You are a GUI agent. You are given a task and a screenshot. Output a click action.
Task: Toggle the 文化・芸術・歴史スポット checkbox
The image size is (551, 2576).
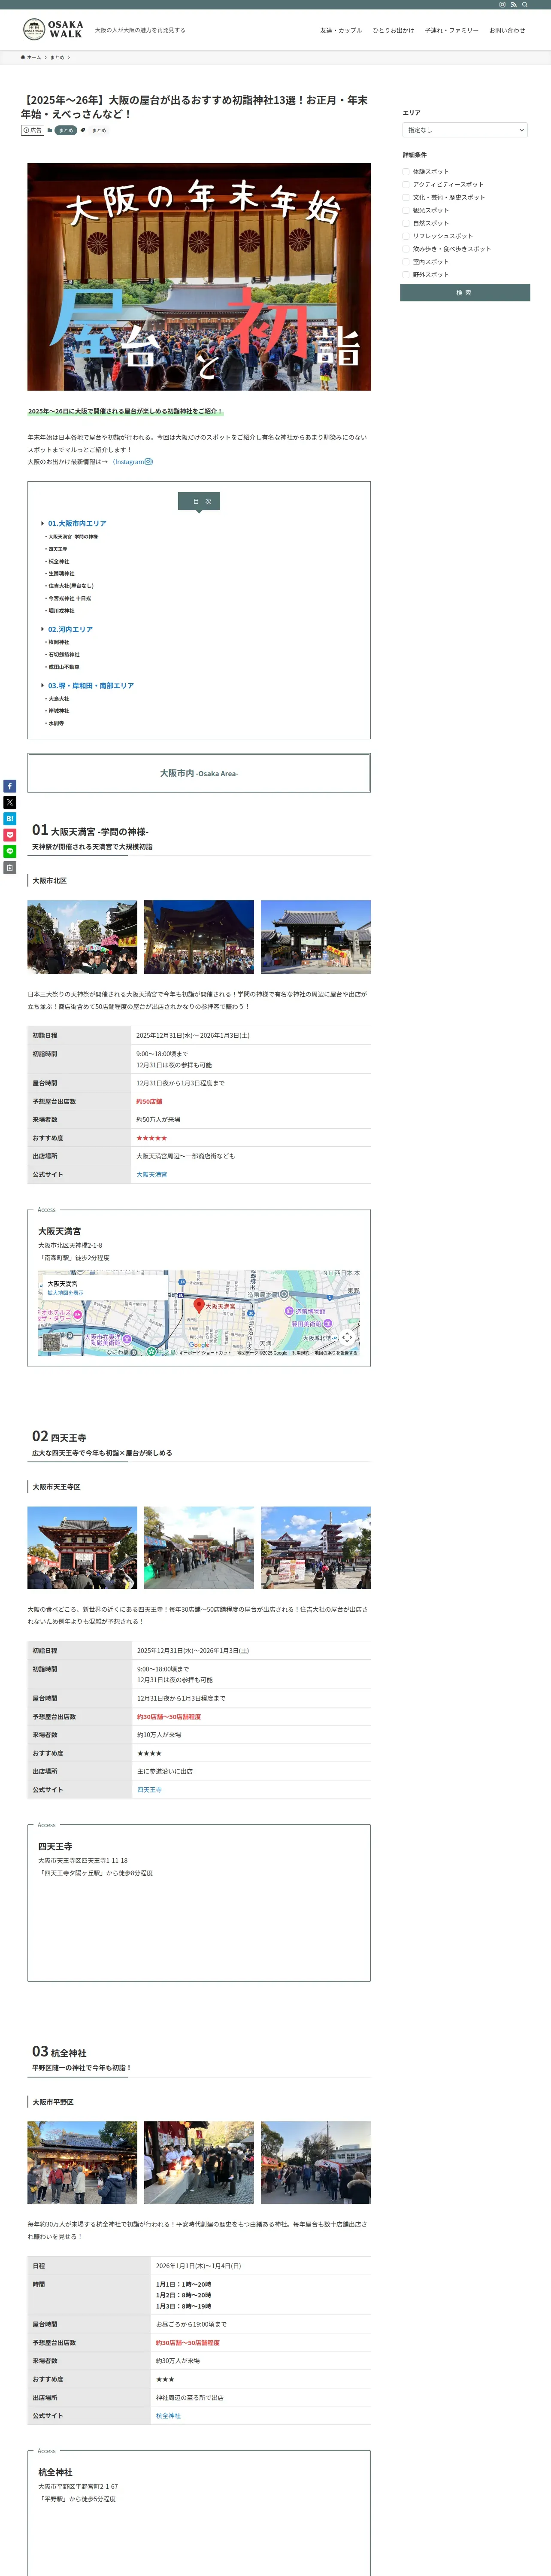pos(406,197)
